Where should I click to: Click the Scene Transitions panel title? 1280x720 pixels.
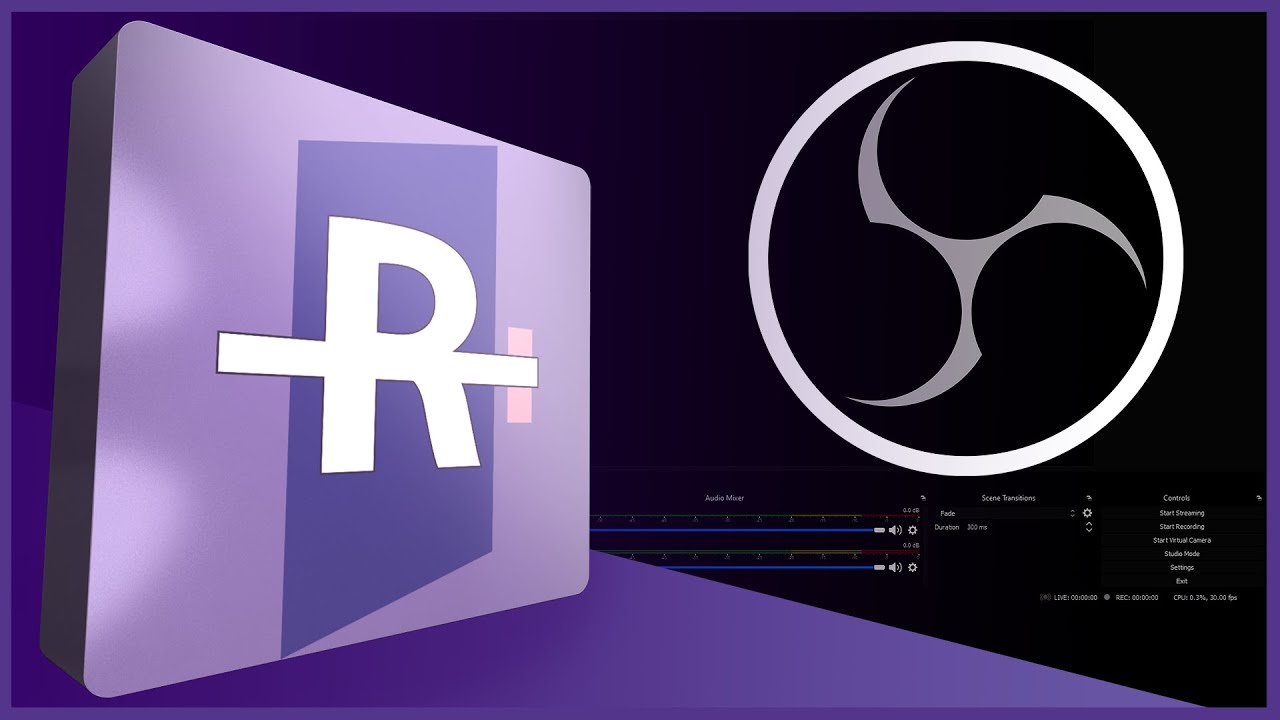tap(1008, 498)
